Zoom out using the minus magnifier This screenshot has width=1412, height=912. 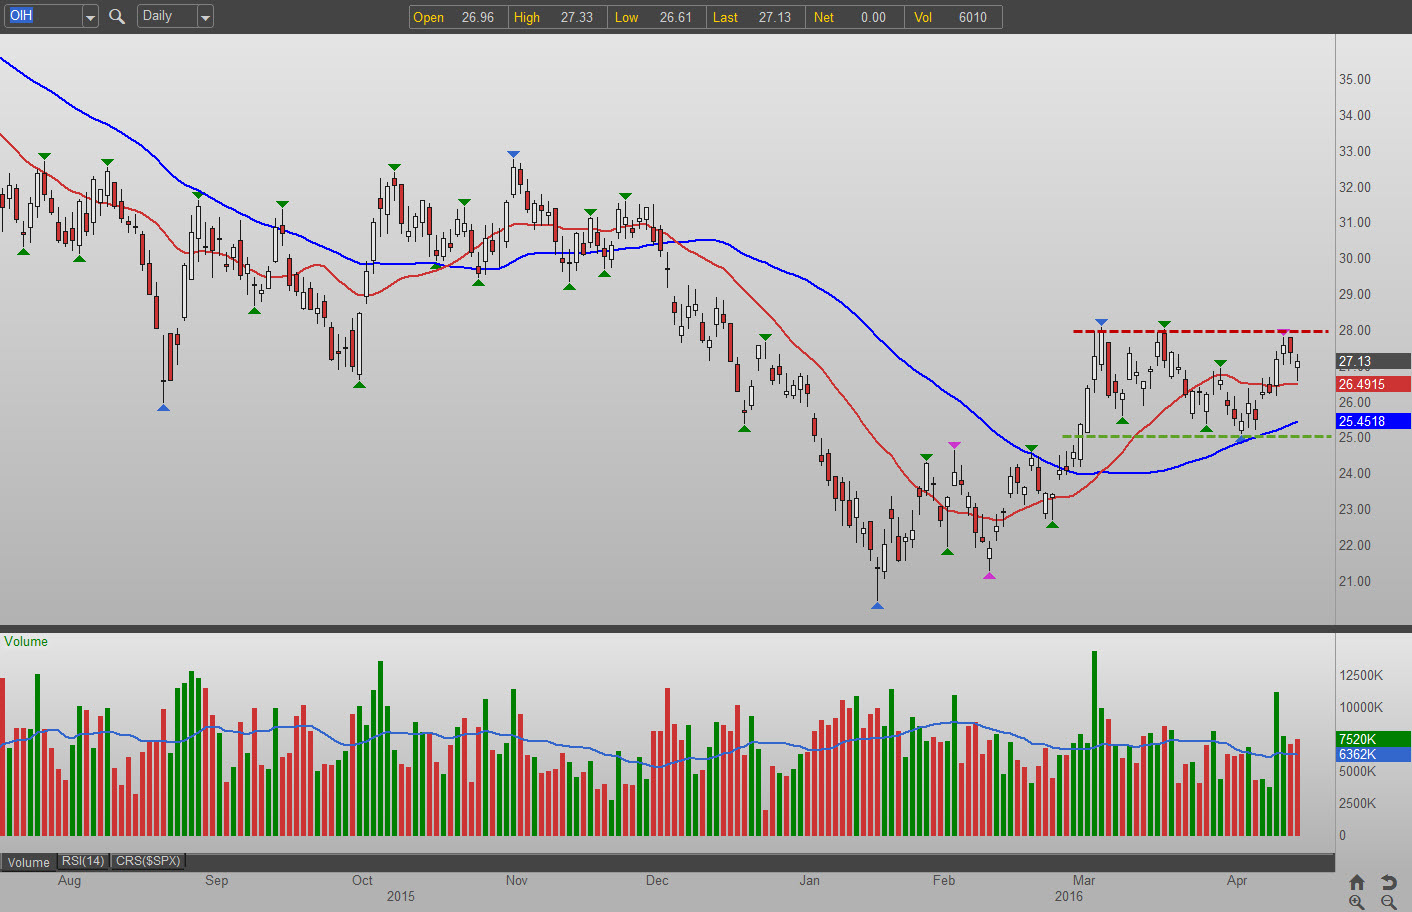coord(1389,902)
